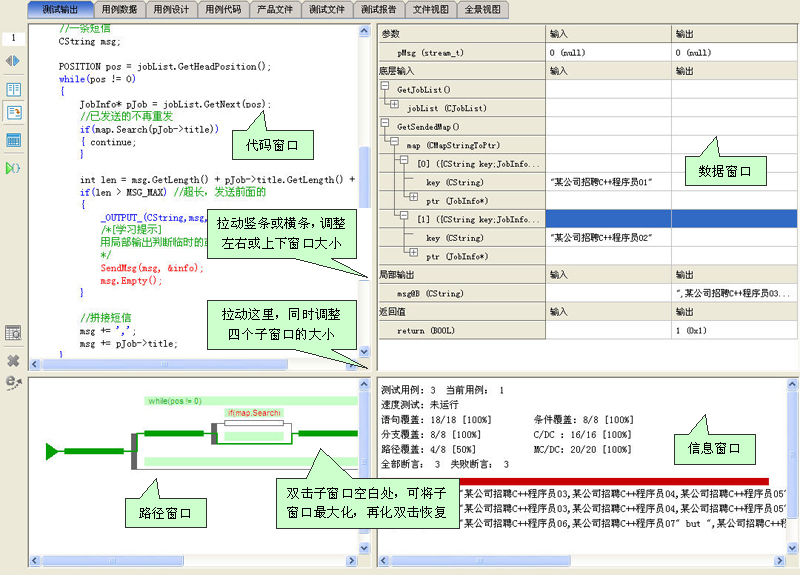Click the e-with-arrow export sidebar icon

coord(13,383)
